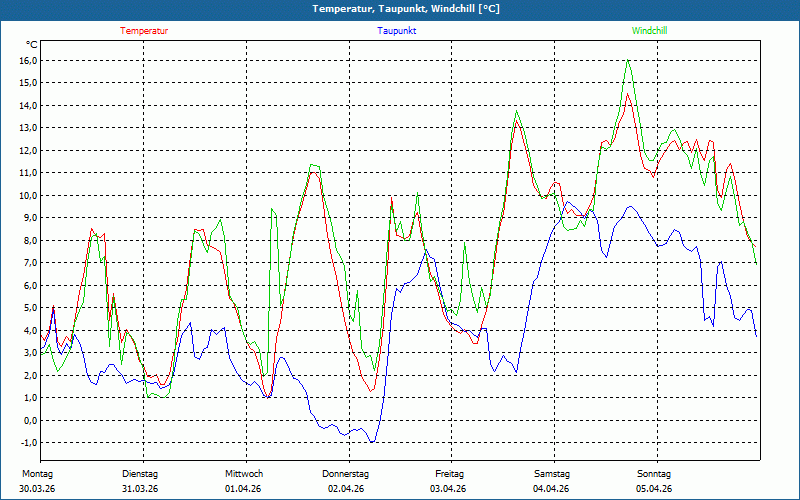The height and width of the screenshot is (500, 800).
Task: Pick the Samstag day label
Action: pyautogui.click(x=551, y=474)
